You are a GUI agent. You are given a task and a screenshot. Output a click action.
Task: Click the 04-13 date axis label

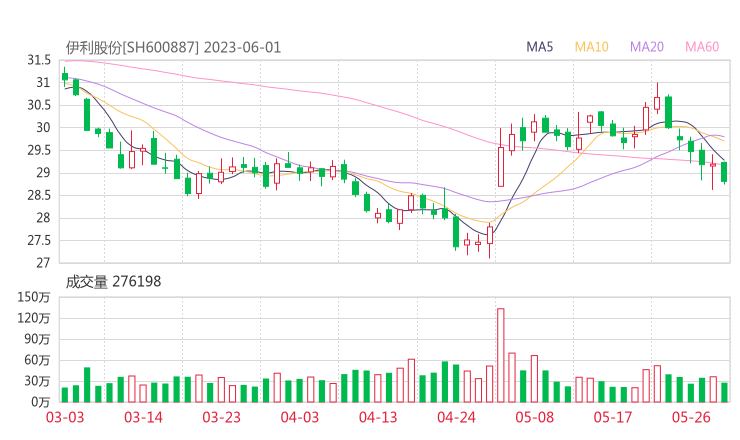(x=378, y=417)
